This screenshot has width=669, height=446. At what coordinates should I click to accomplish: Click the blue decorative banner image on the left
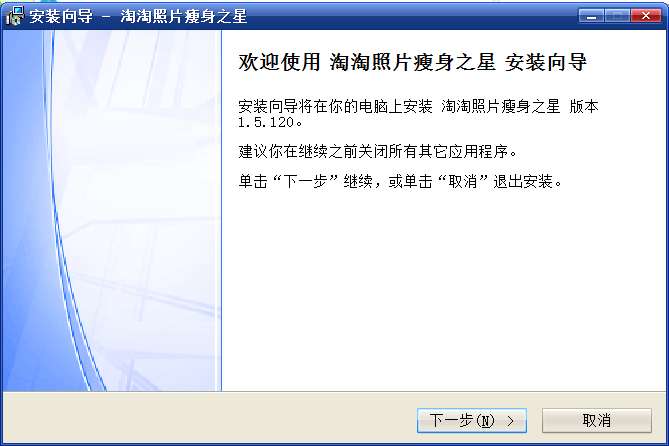click(x=112, y=211)
